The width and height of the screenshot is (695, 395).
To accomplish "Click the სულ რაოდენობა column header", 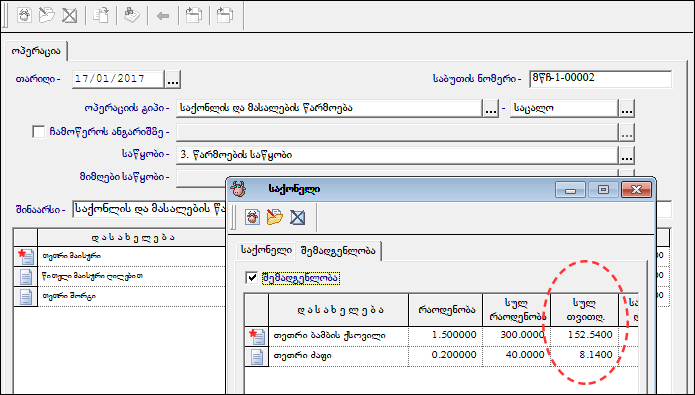I will coord(516,310).
